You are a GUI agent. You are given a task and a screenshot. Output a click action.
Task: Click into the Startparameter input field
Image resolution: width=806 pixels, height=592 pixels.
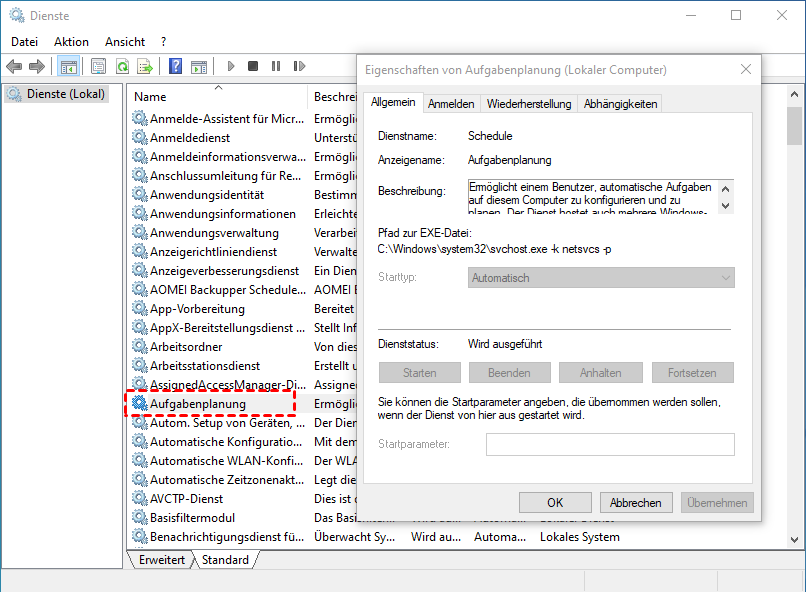pos(610,445)
